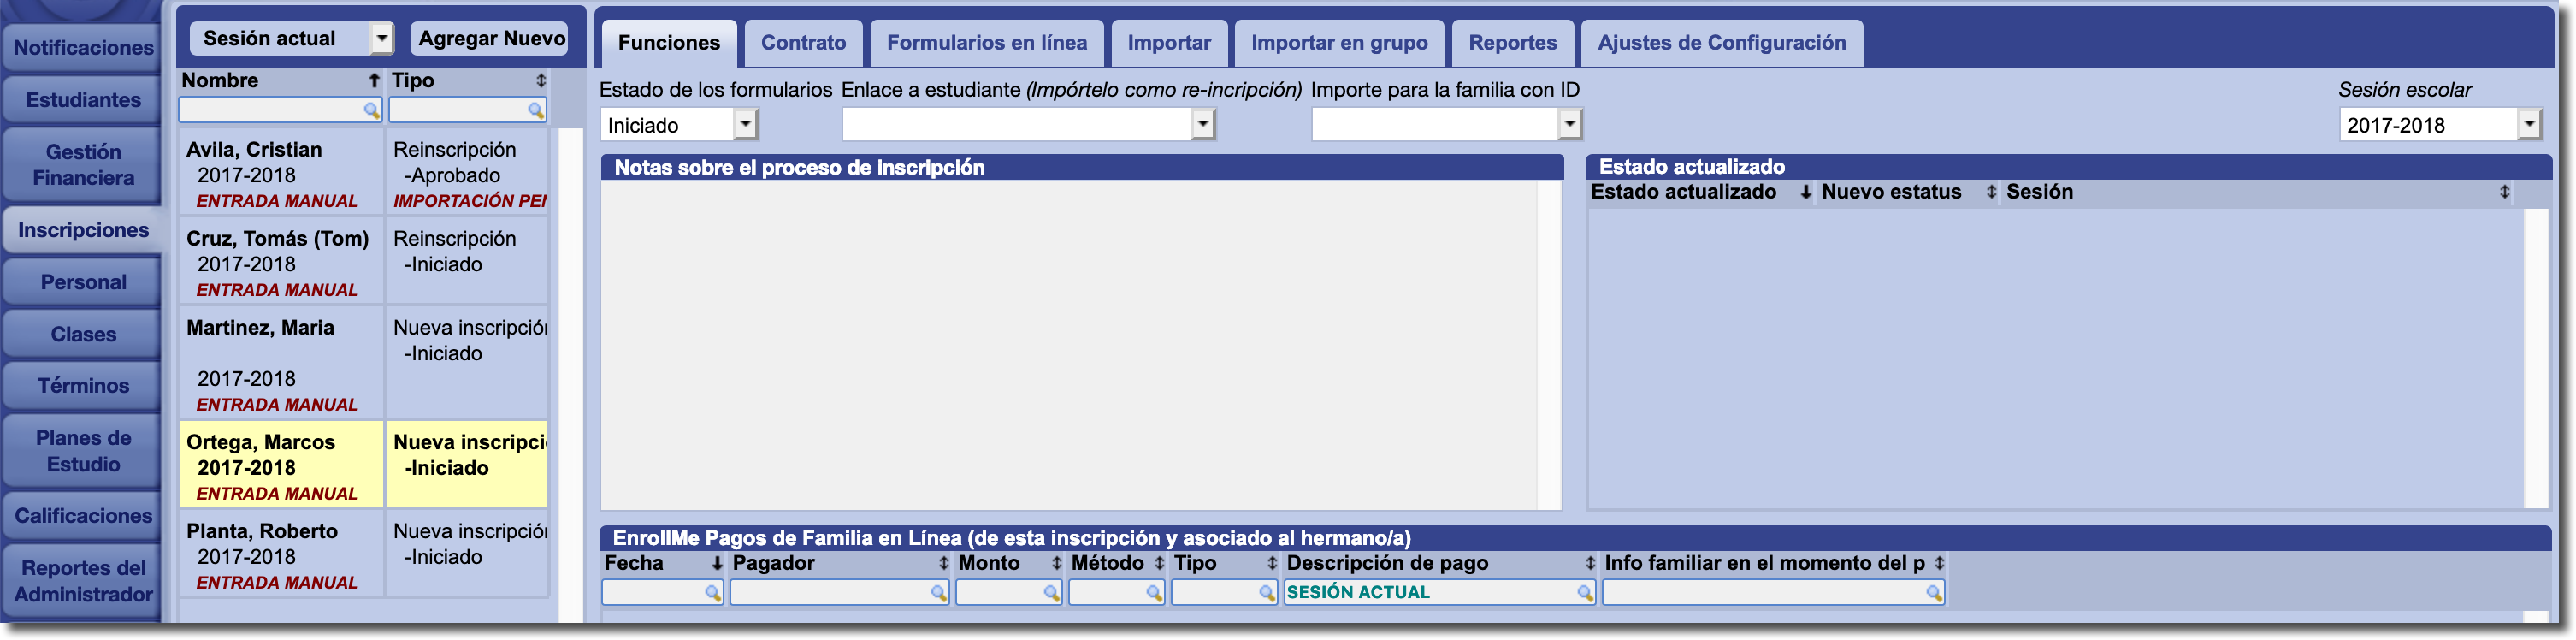Sort payments by Fecha column arrow

pos(716,564)
